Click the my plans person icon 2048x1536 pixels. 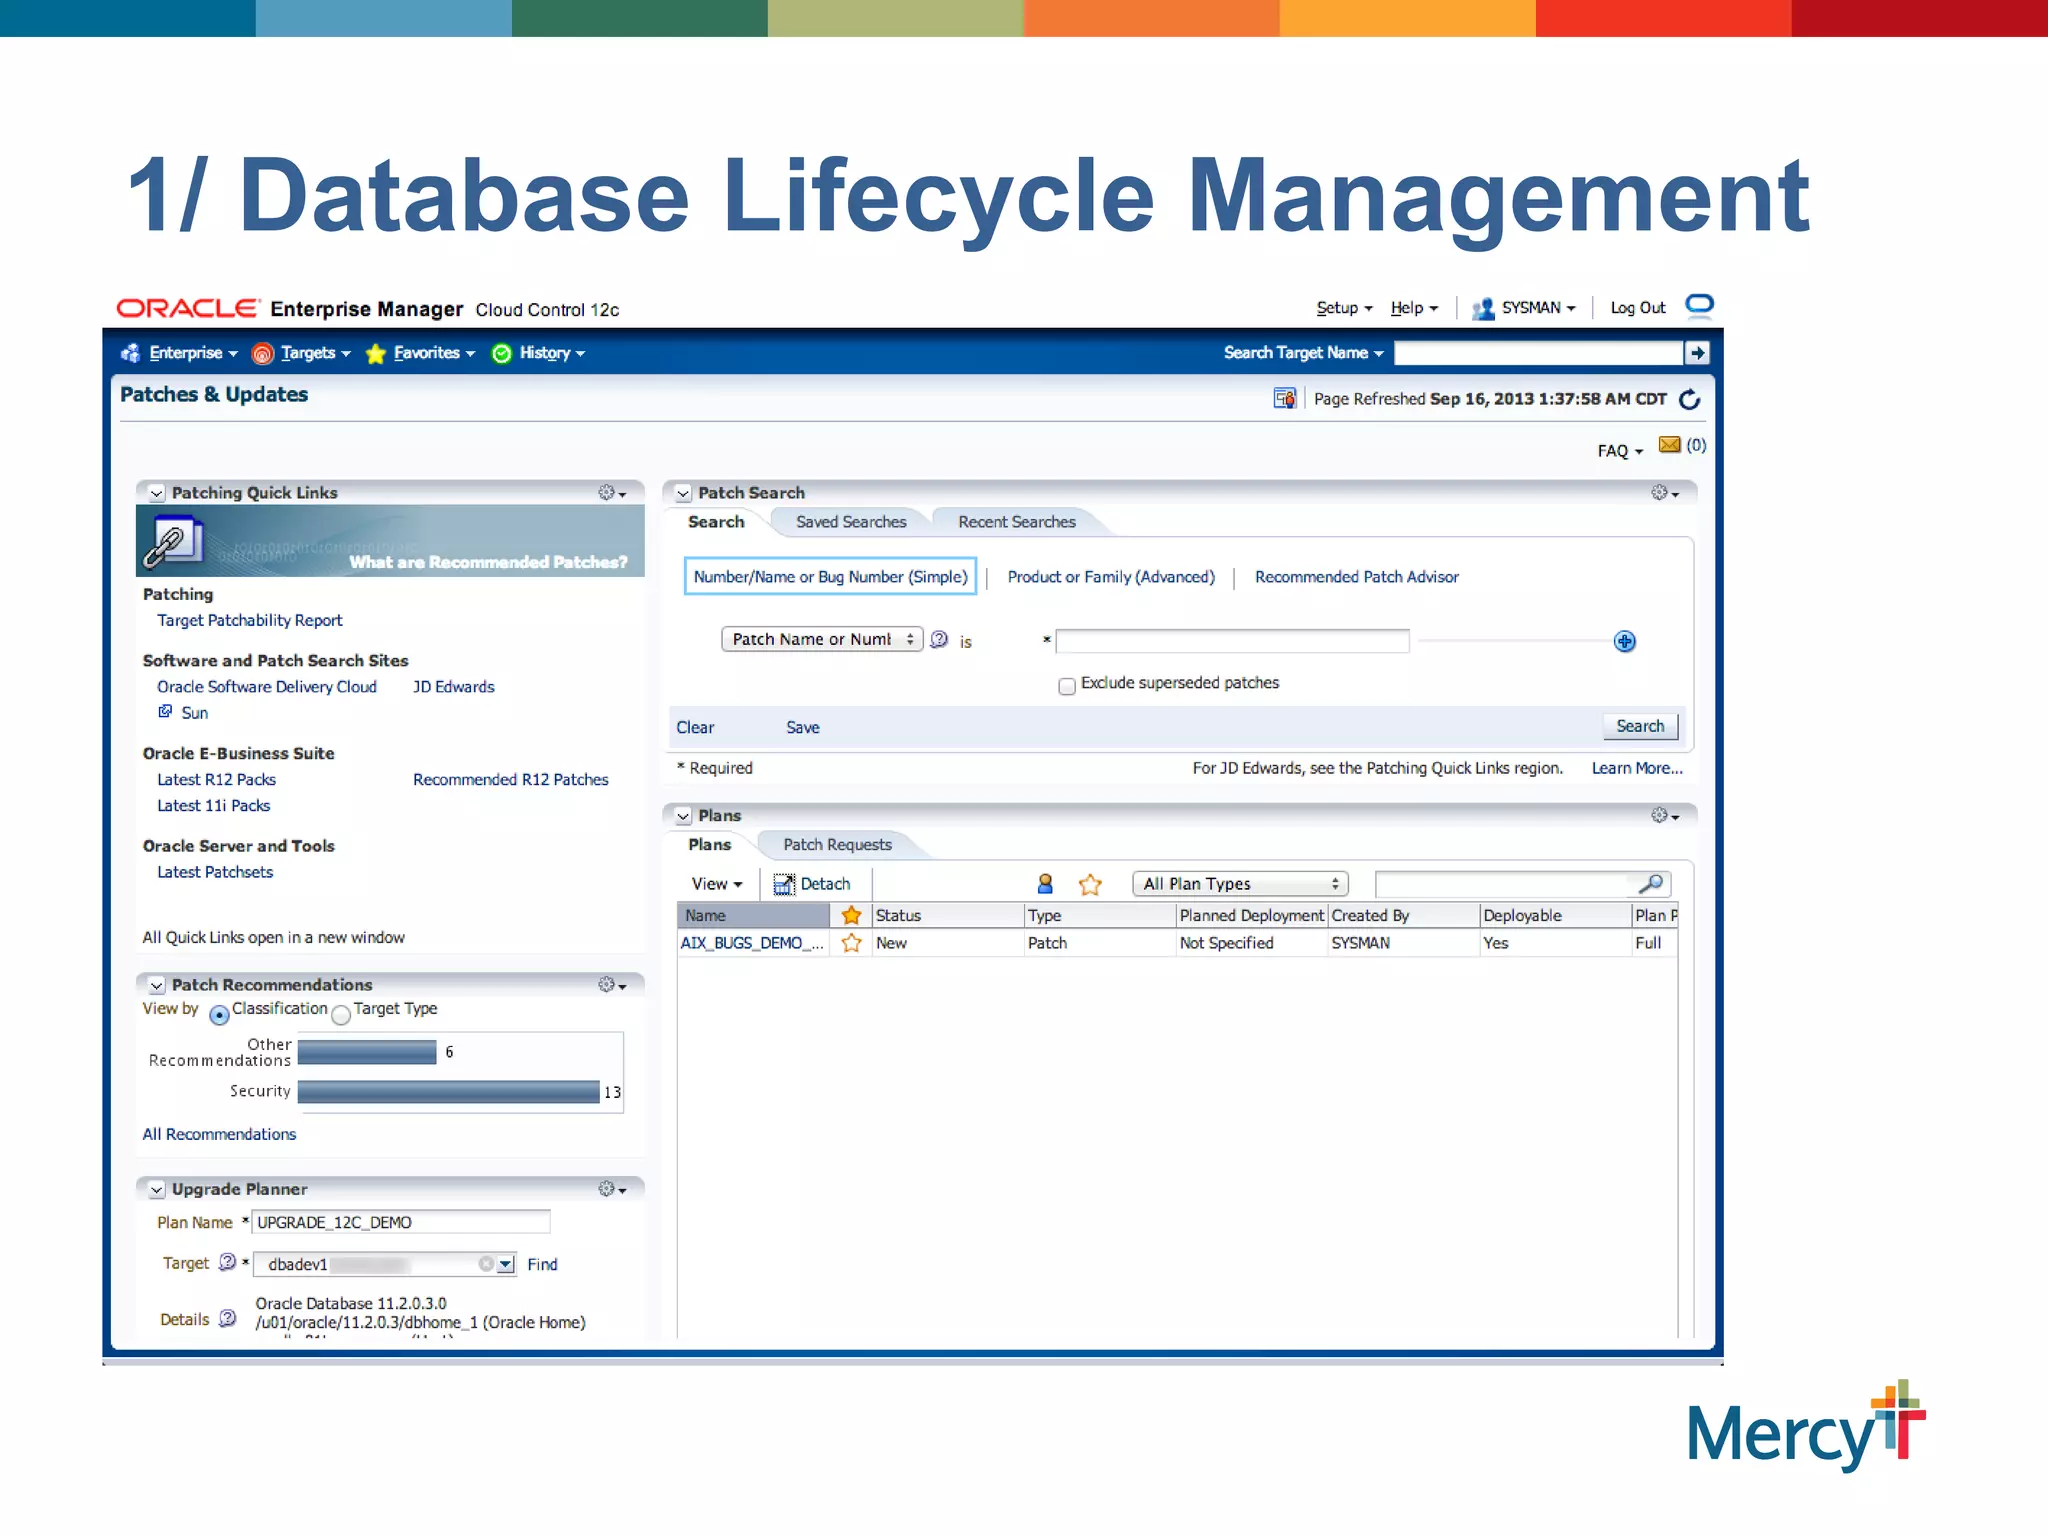pyautogui.click(x=1045, y=884)
